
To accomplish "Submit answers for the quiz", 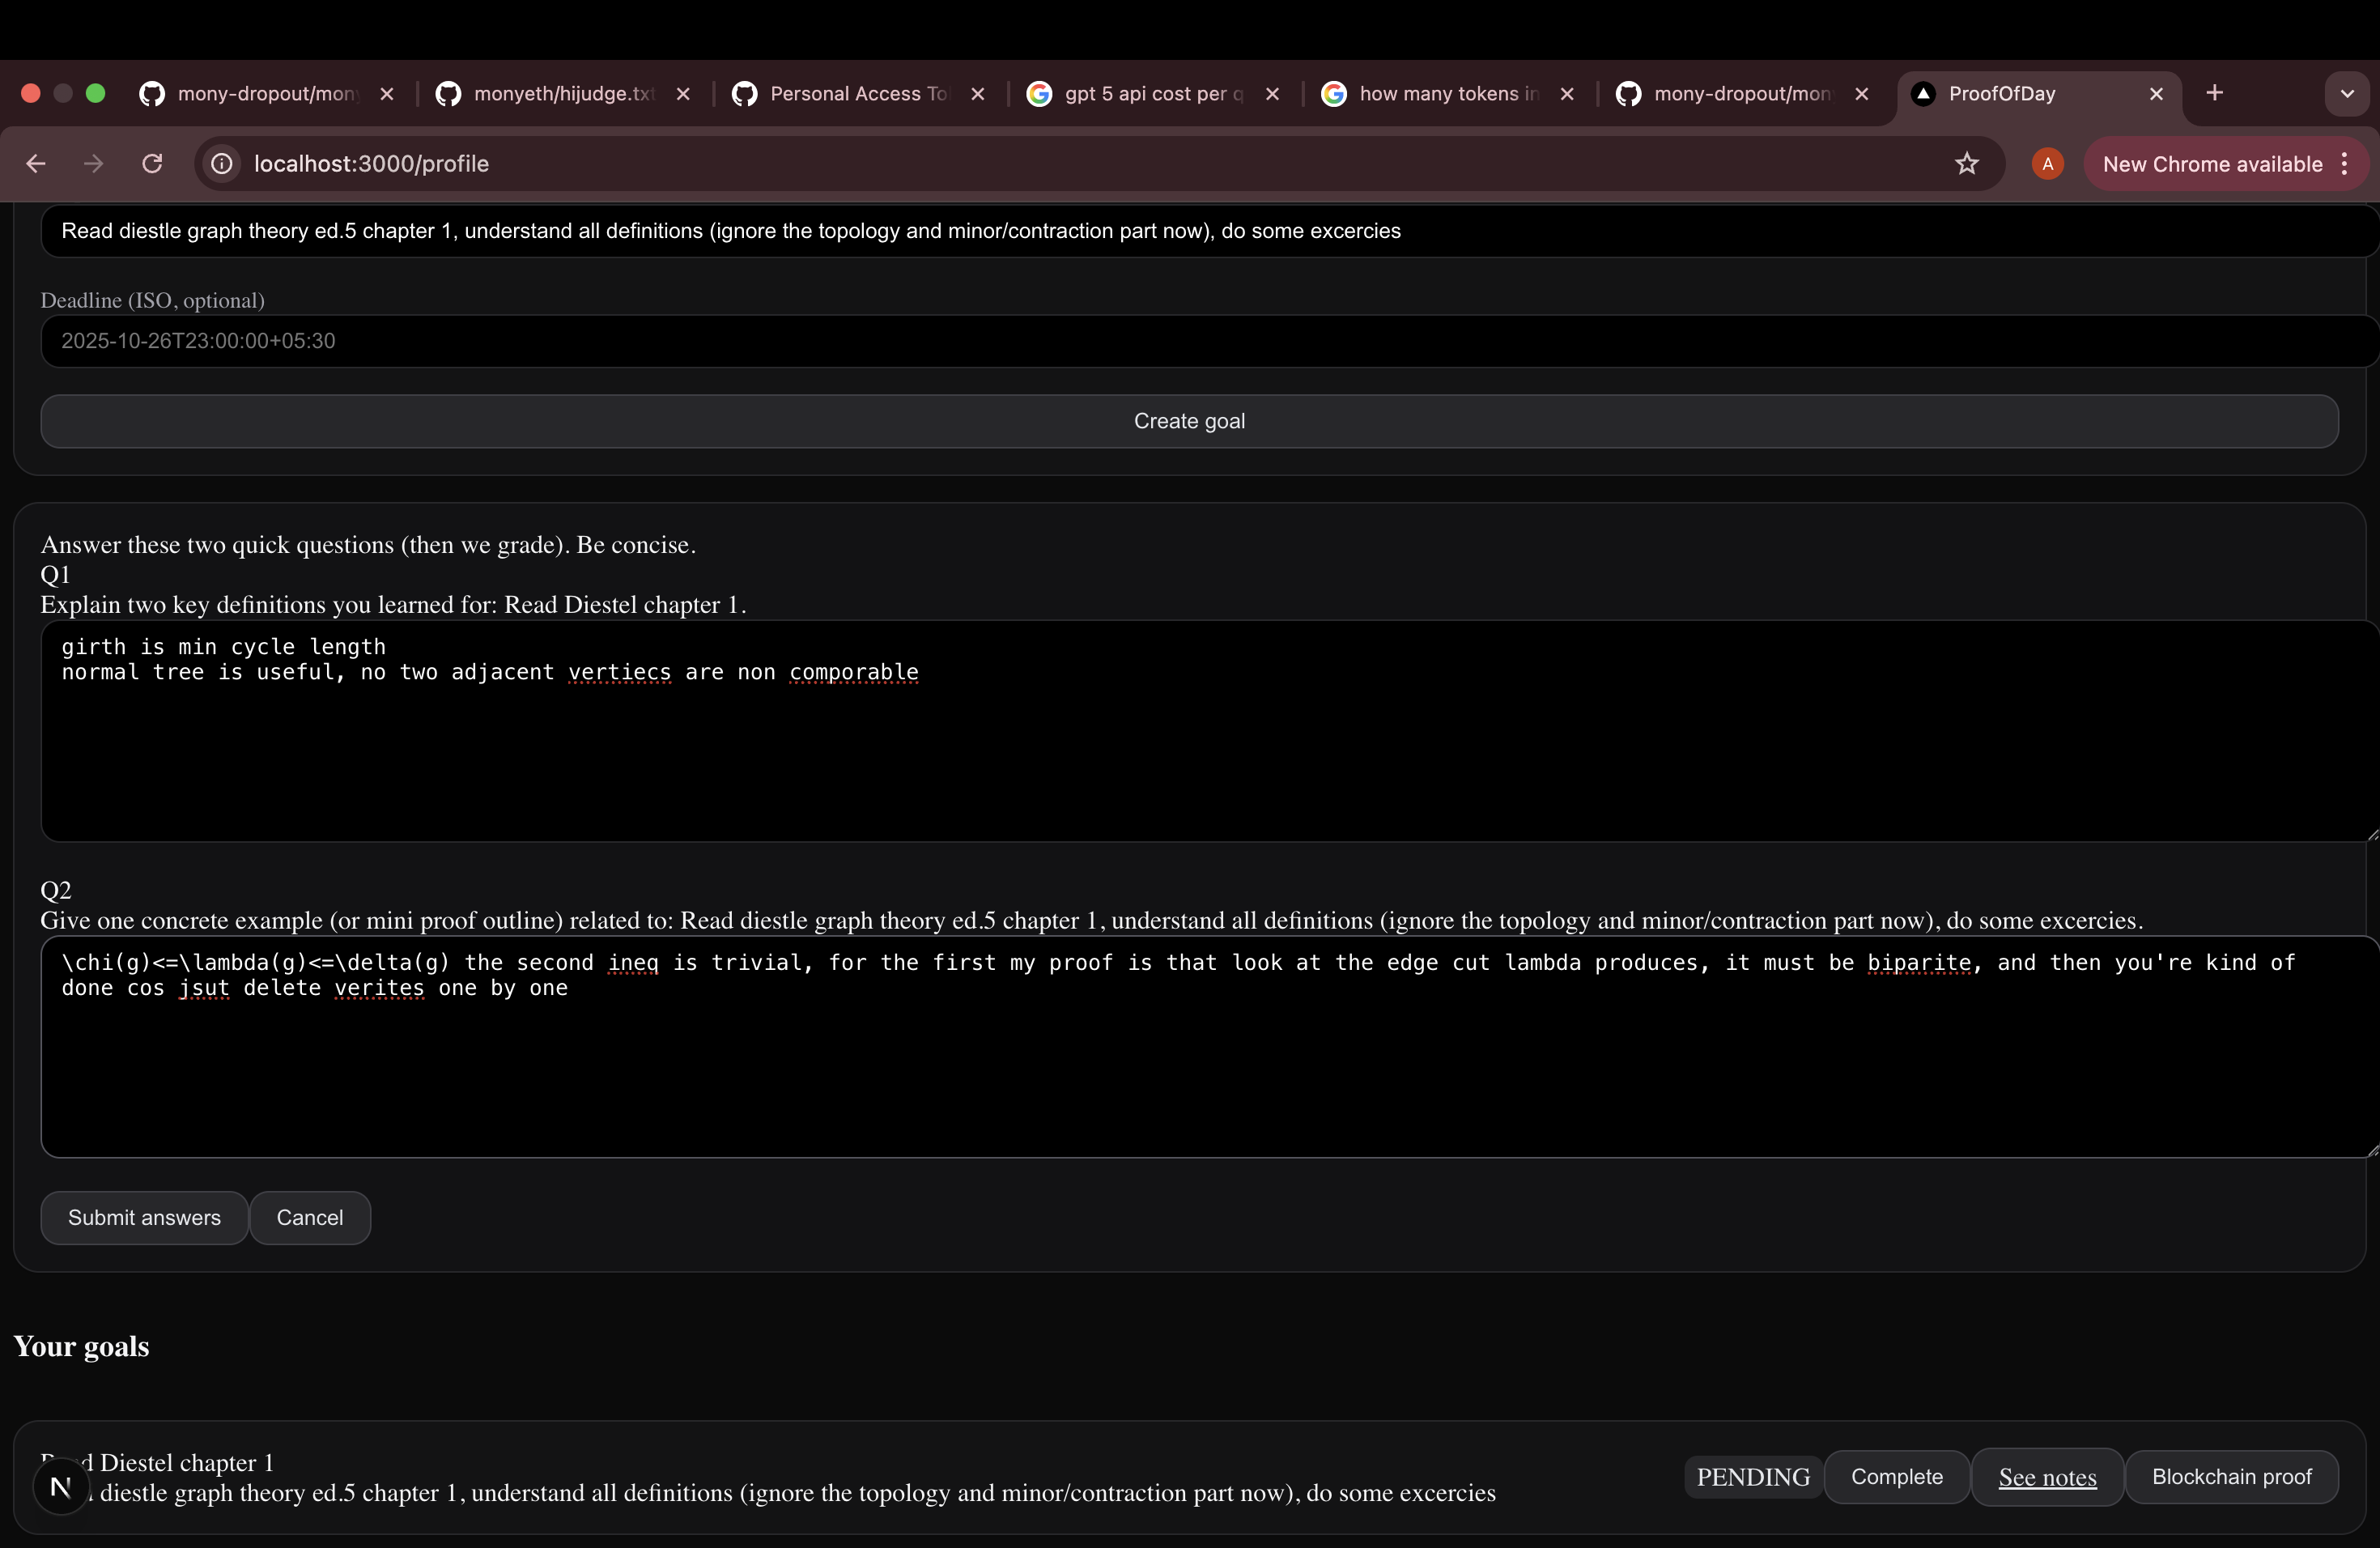I will click(x=144, y=1217).
